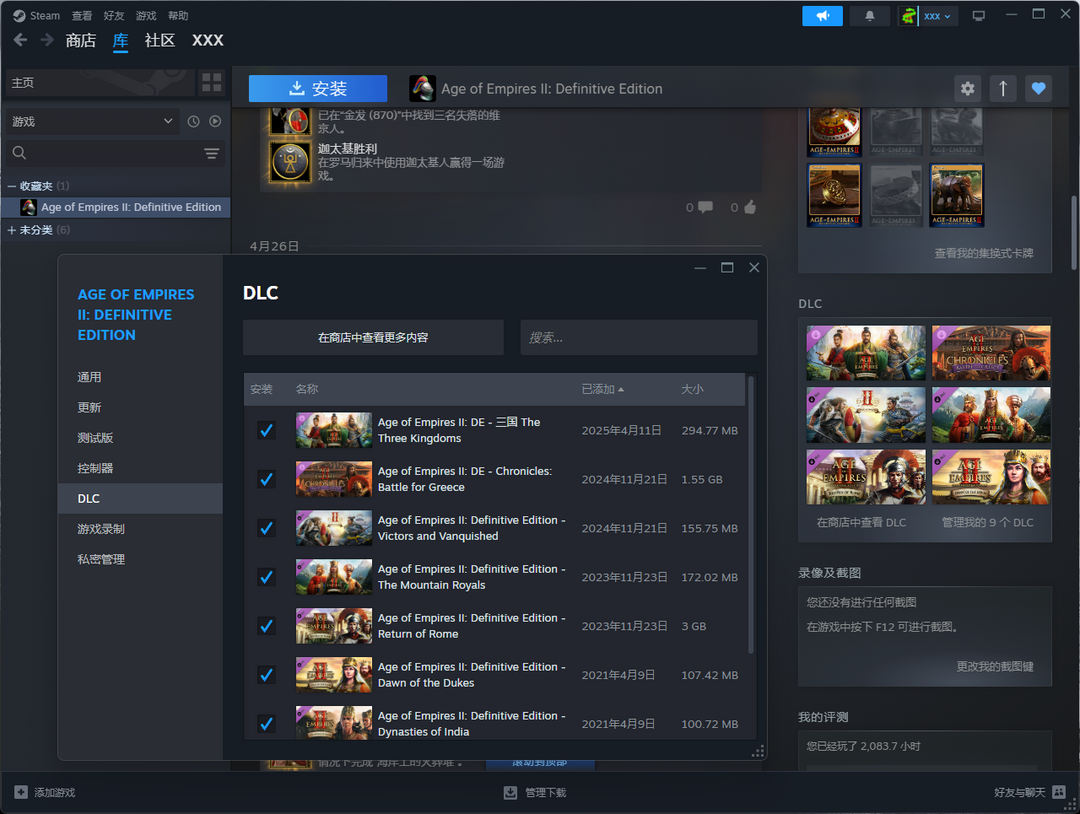Select 控制器 in properties sidebar

point(141,468)
